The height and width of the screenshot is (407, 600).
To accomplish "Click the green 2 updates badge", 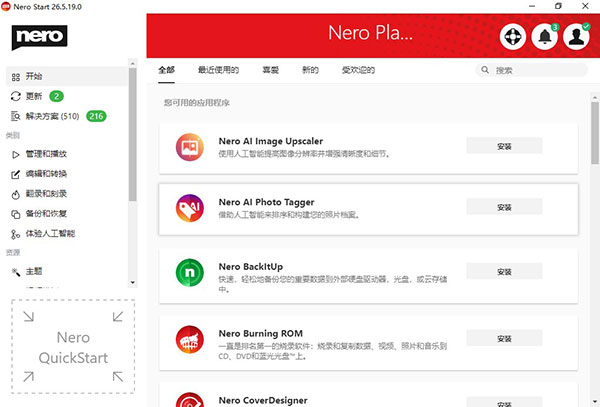I will click(x=57, y=96).
